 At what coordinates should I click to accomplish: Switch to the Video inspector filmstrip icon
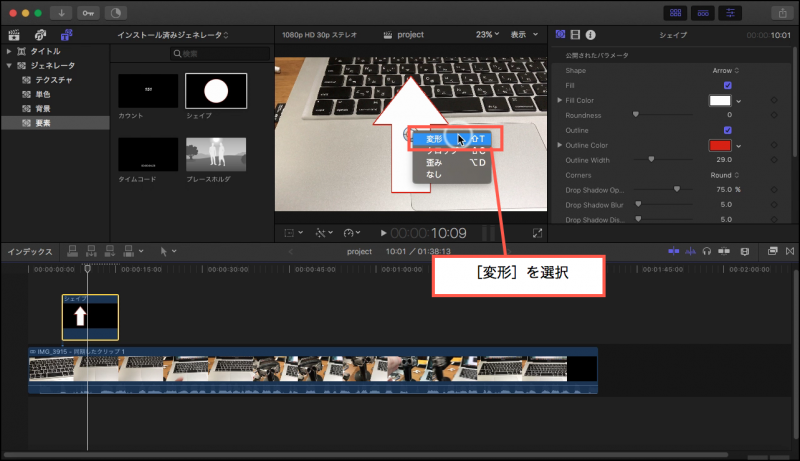(575, 35)
